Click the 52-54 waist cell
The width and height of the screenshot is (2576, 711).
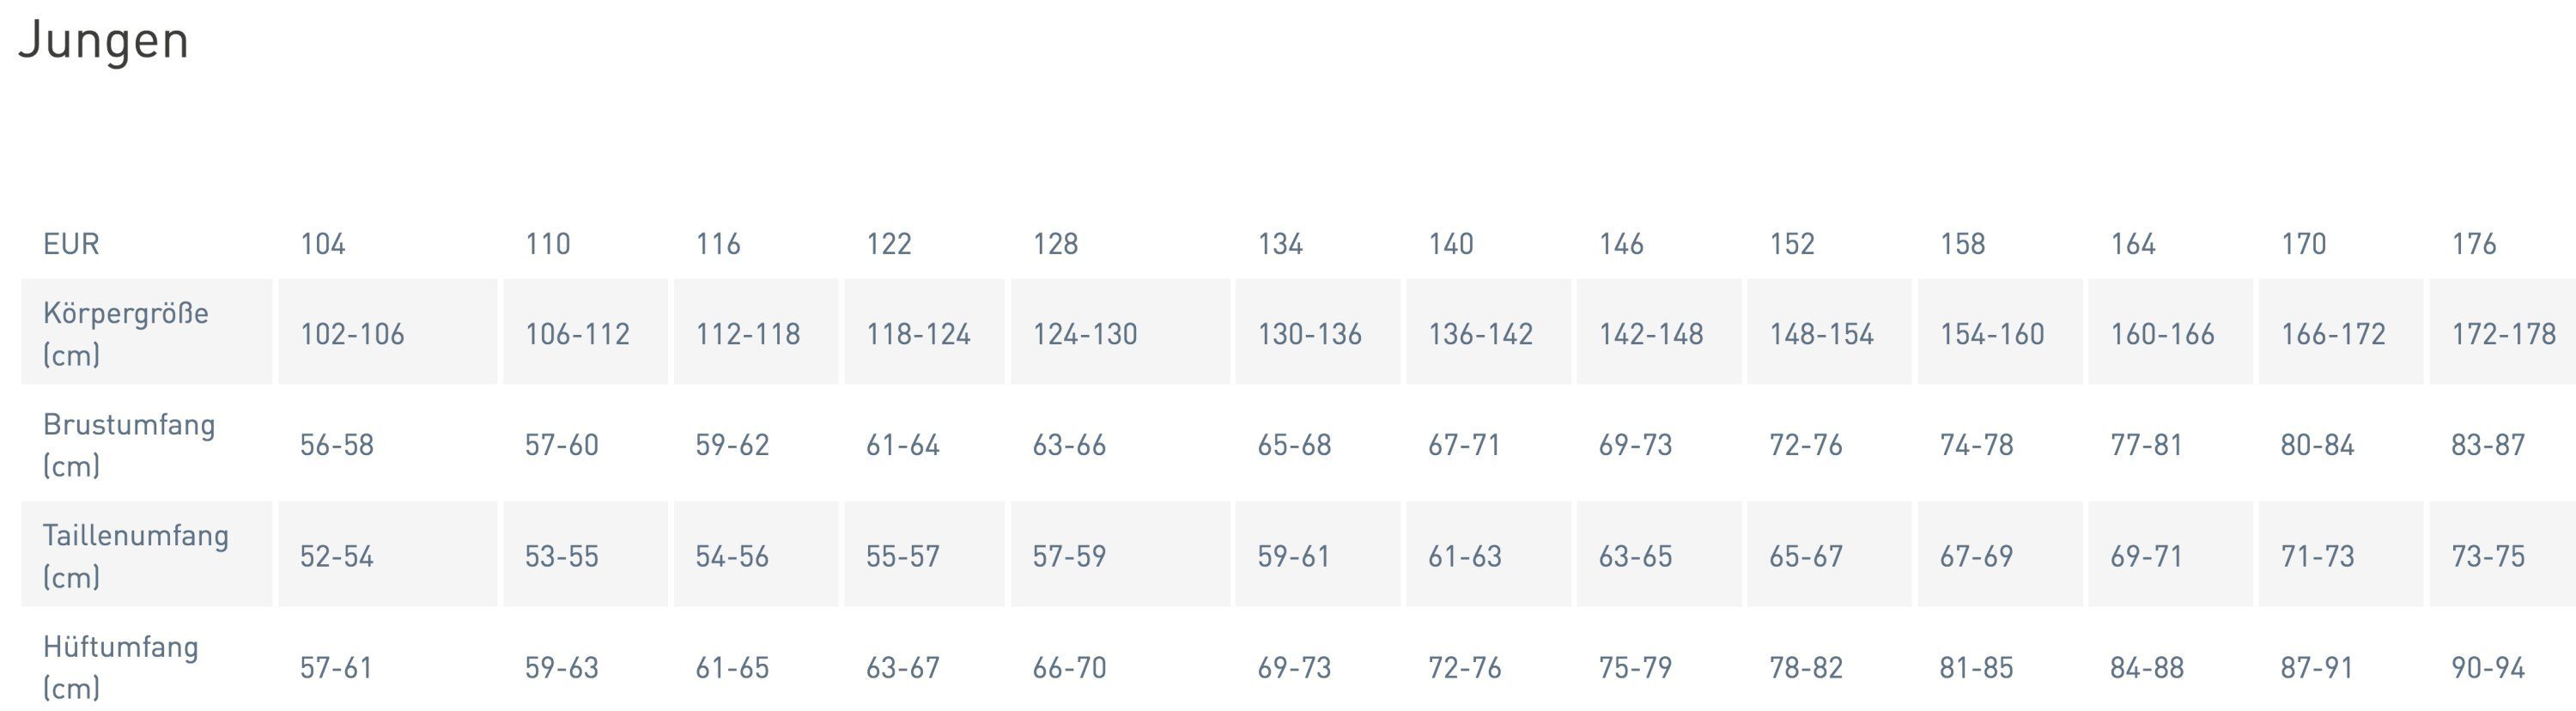(x=337, y=556)
